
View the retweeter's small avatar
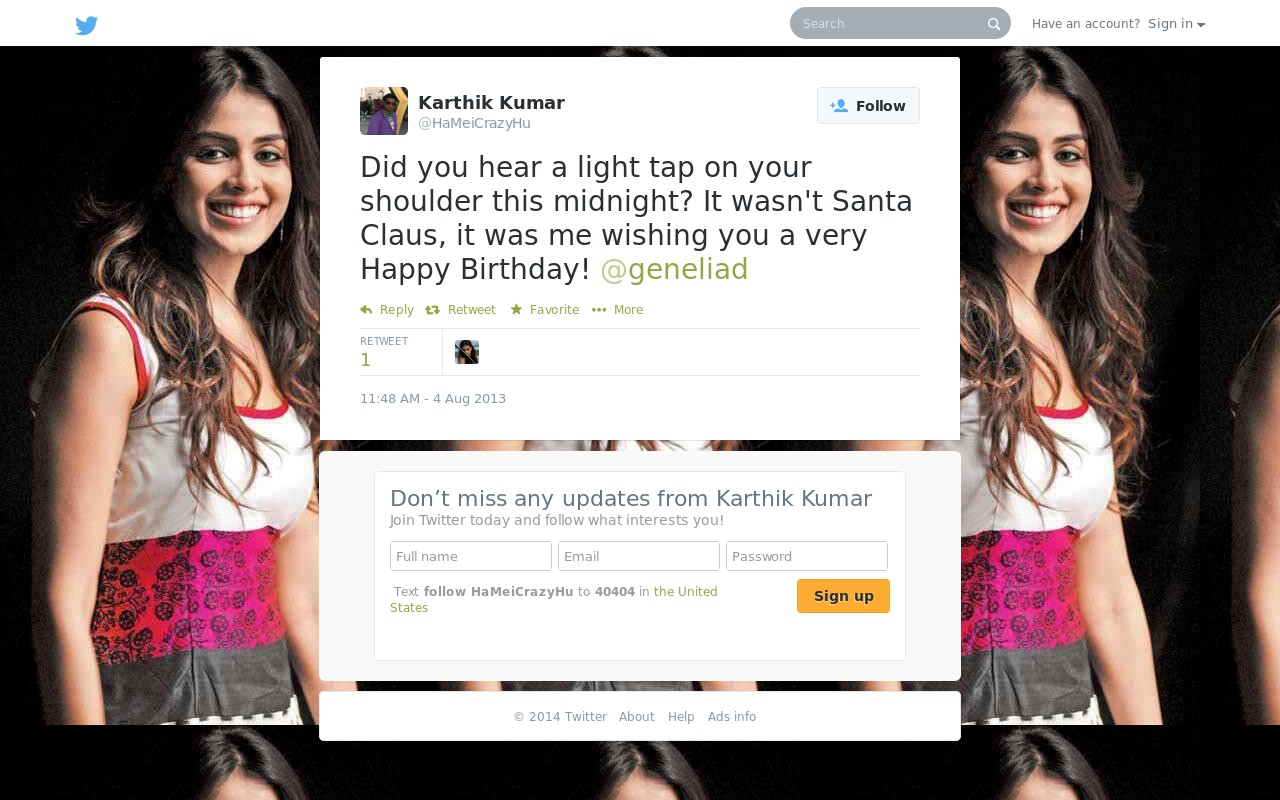click(x=467, y=352)
